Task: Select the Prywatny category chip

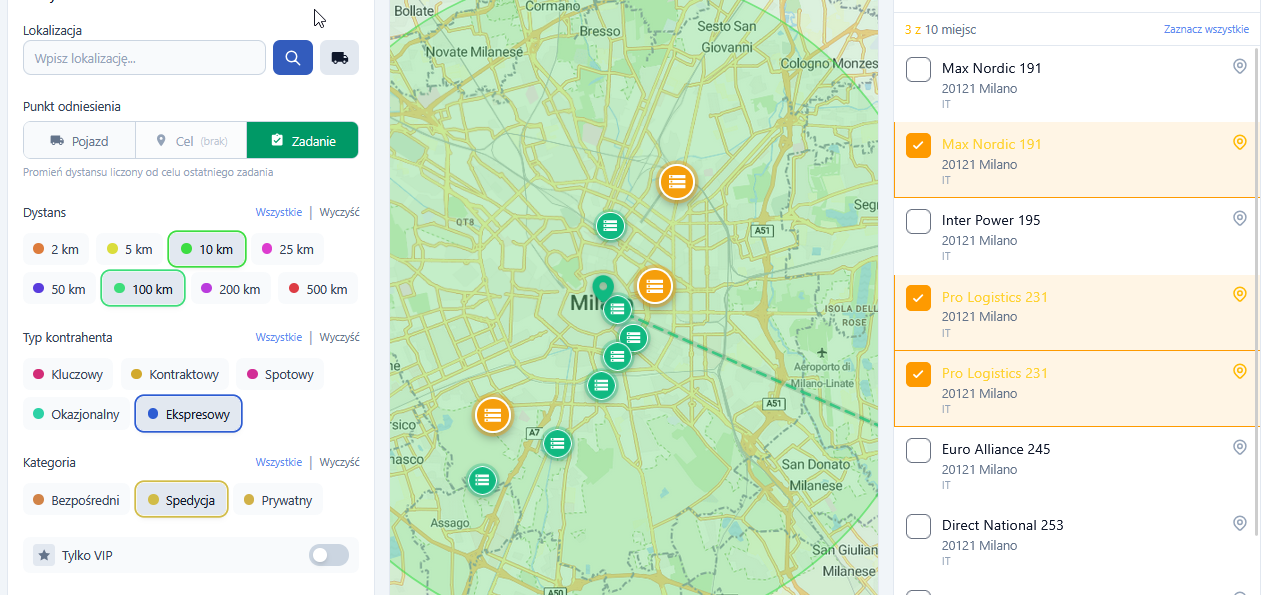Action: (x=279, y=500)
